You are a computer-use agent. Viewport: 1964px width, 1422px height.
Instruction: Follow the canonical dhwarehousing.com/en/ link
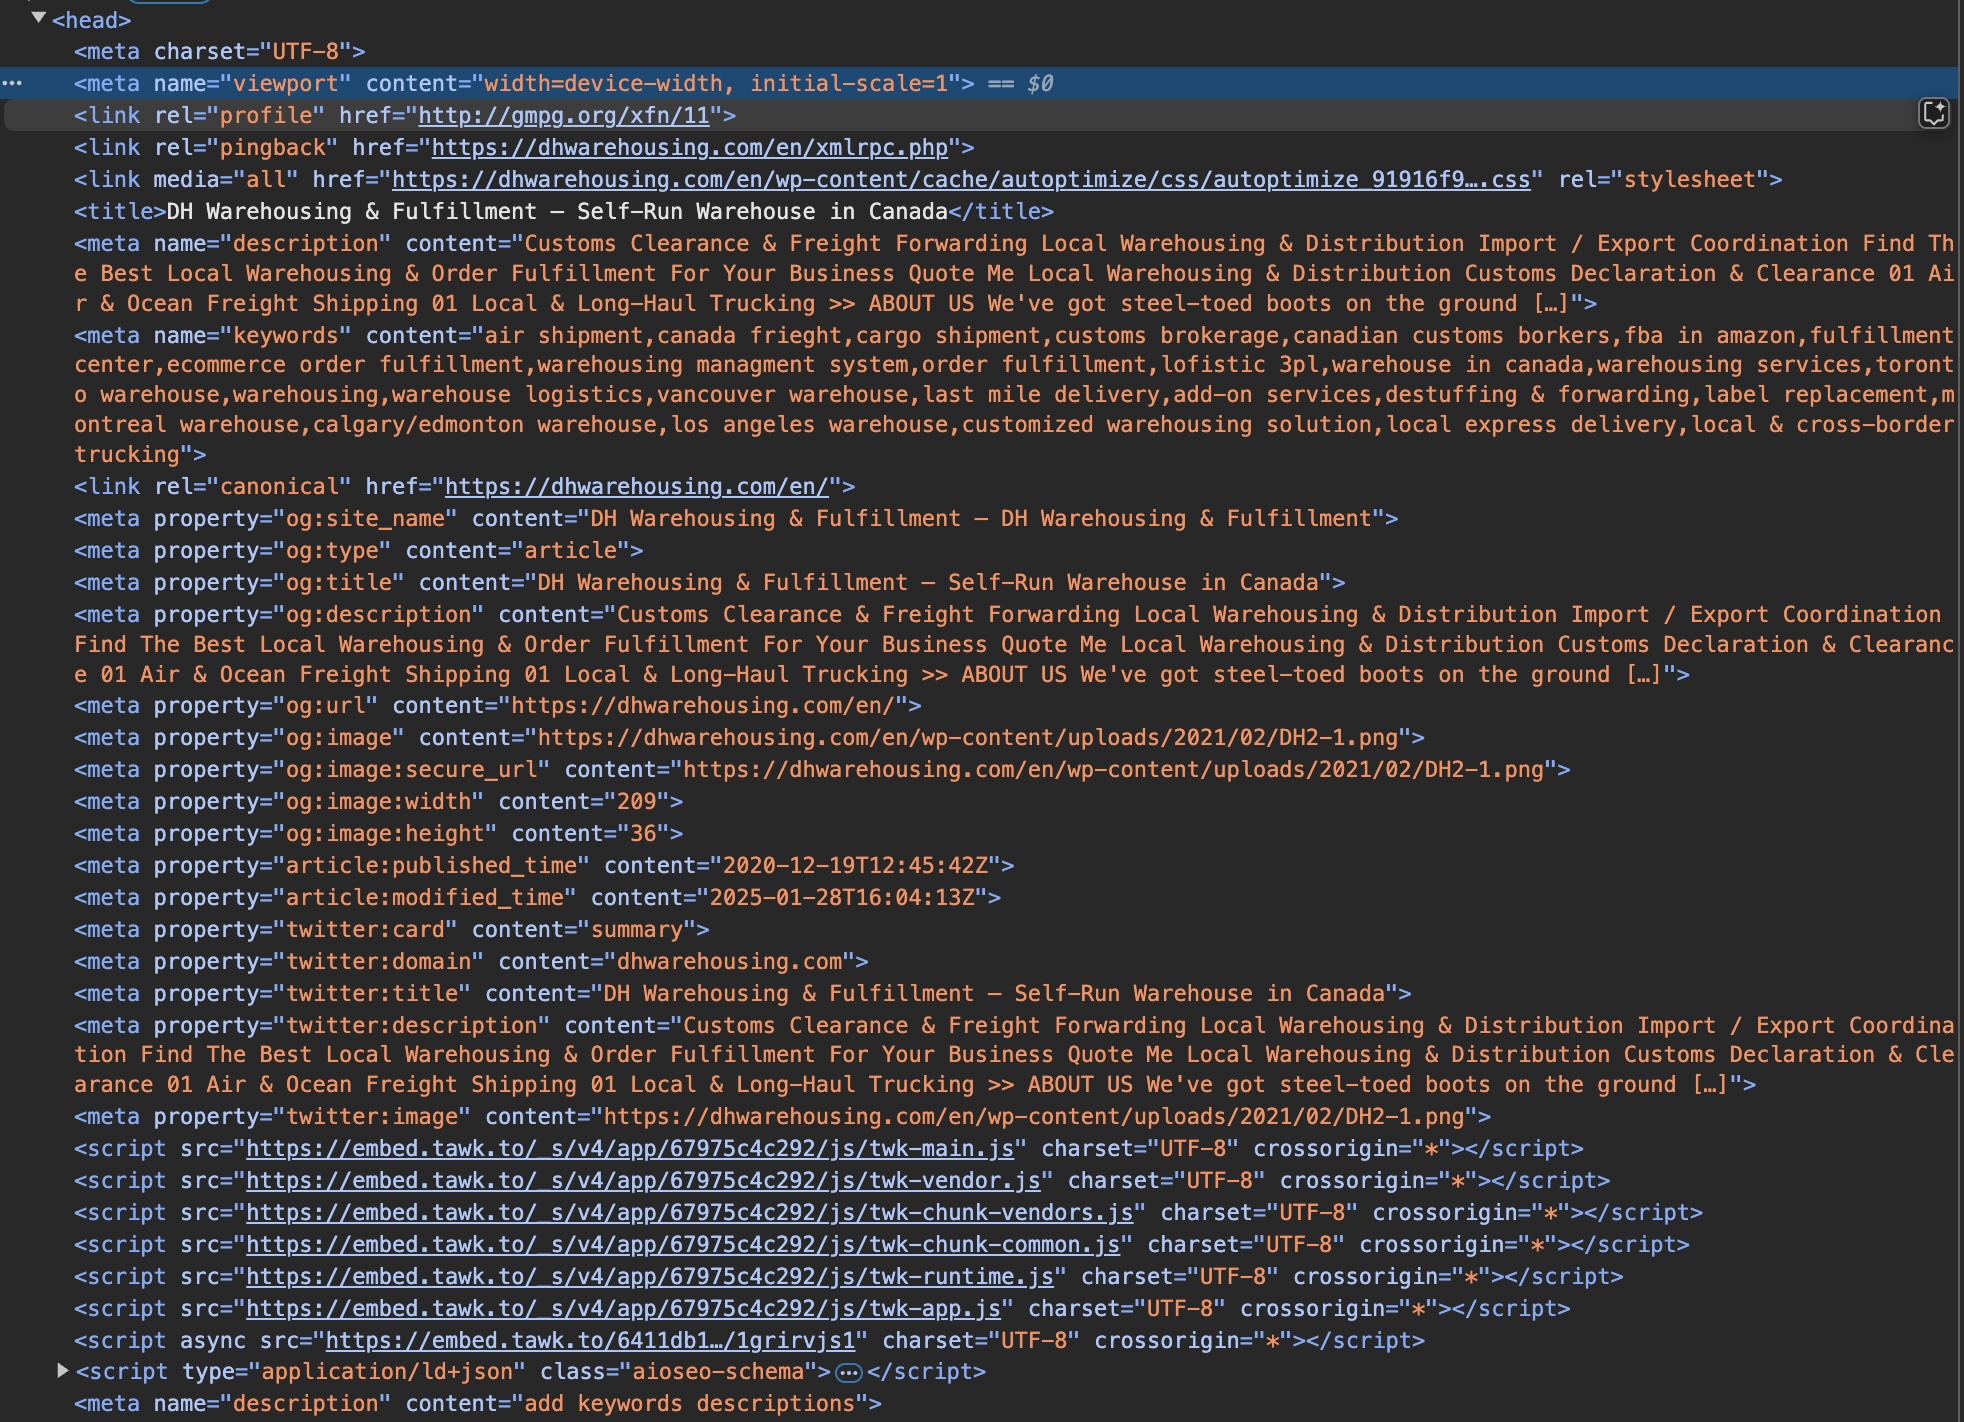(x=637, y=486)
